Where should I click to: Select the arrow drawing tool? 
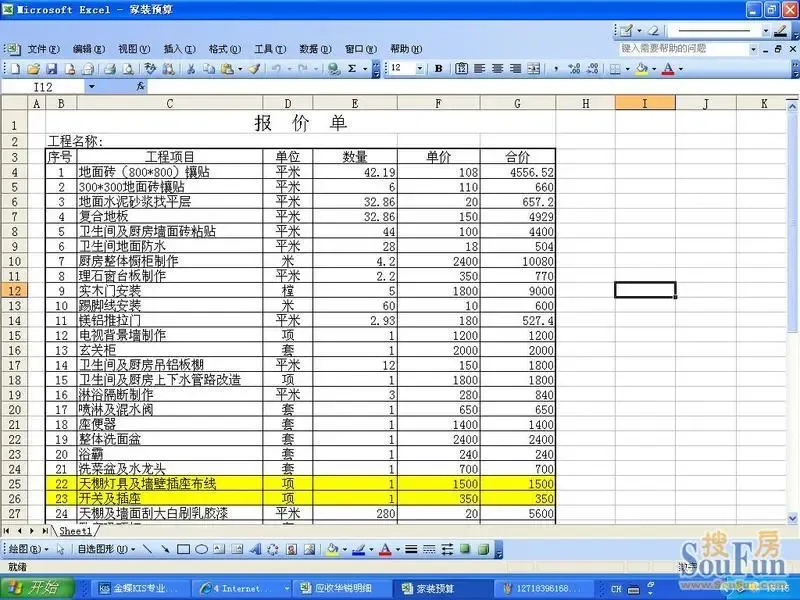(165, 549)
